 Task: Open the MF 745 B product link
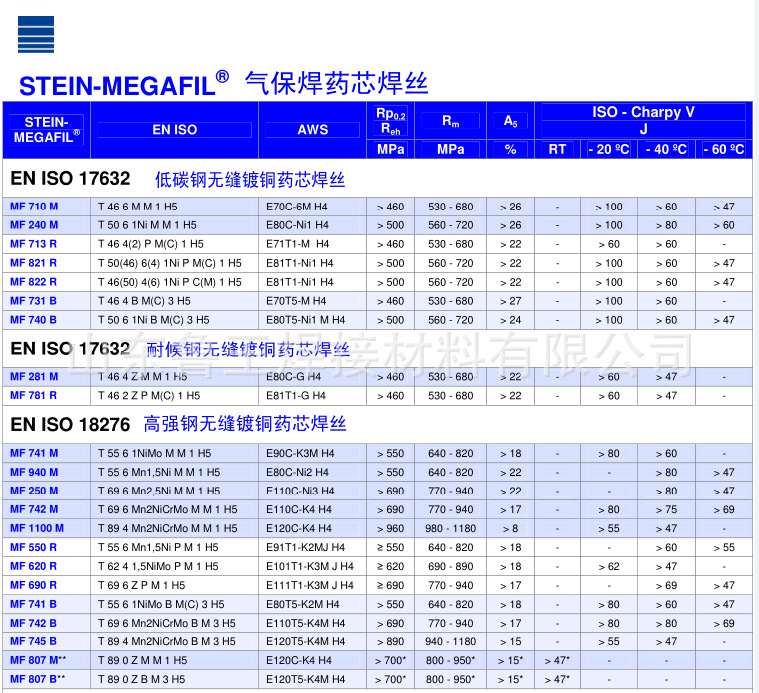tap(34, 641)
